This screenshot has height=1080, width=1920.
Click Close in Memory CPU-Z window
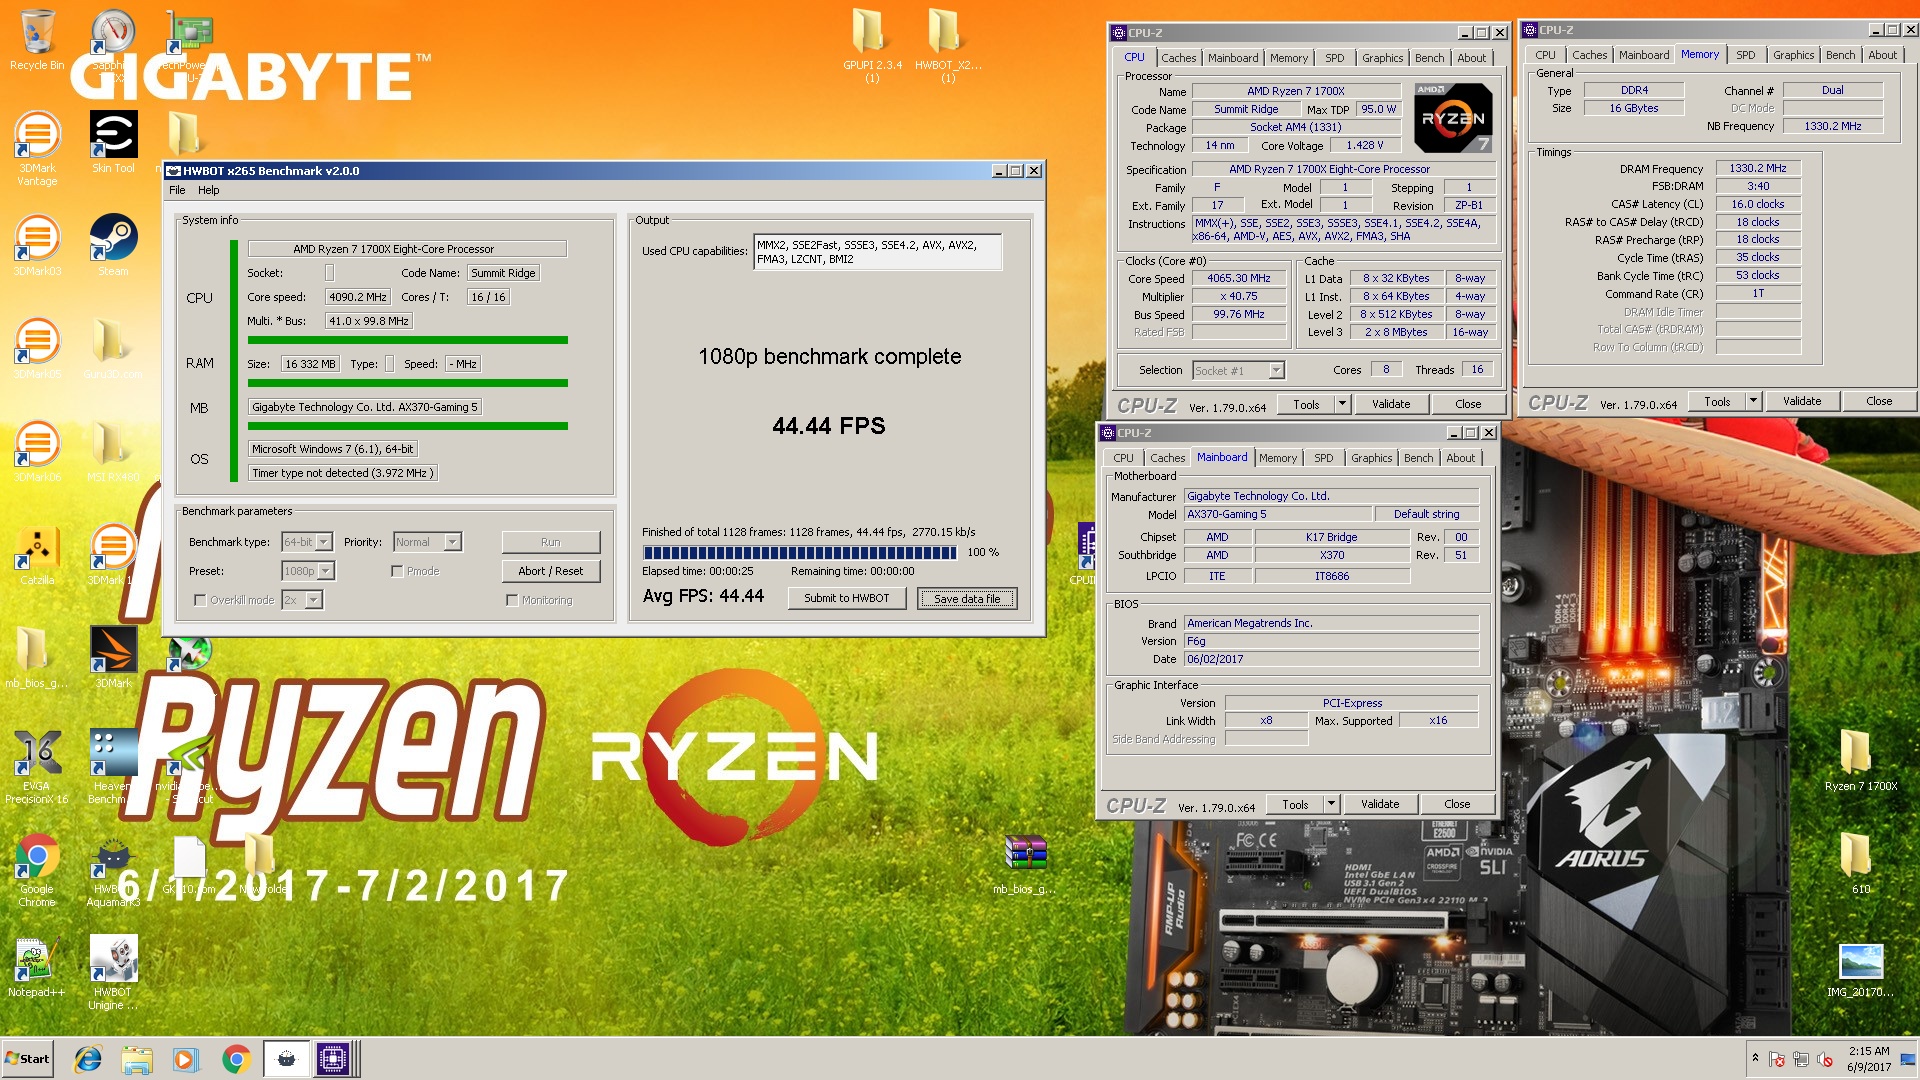point(1879,401)
